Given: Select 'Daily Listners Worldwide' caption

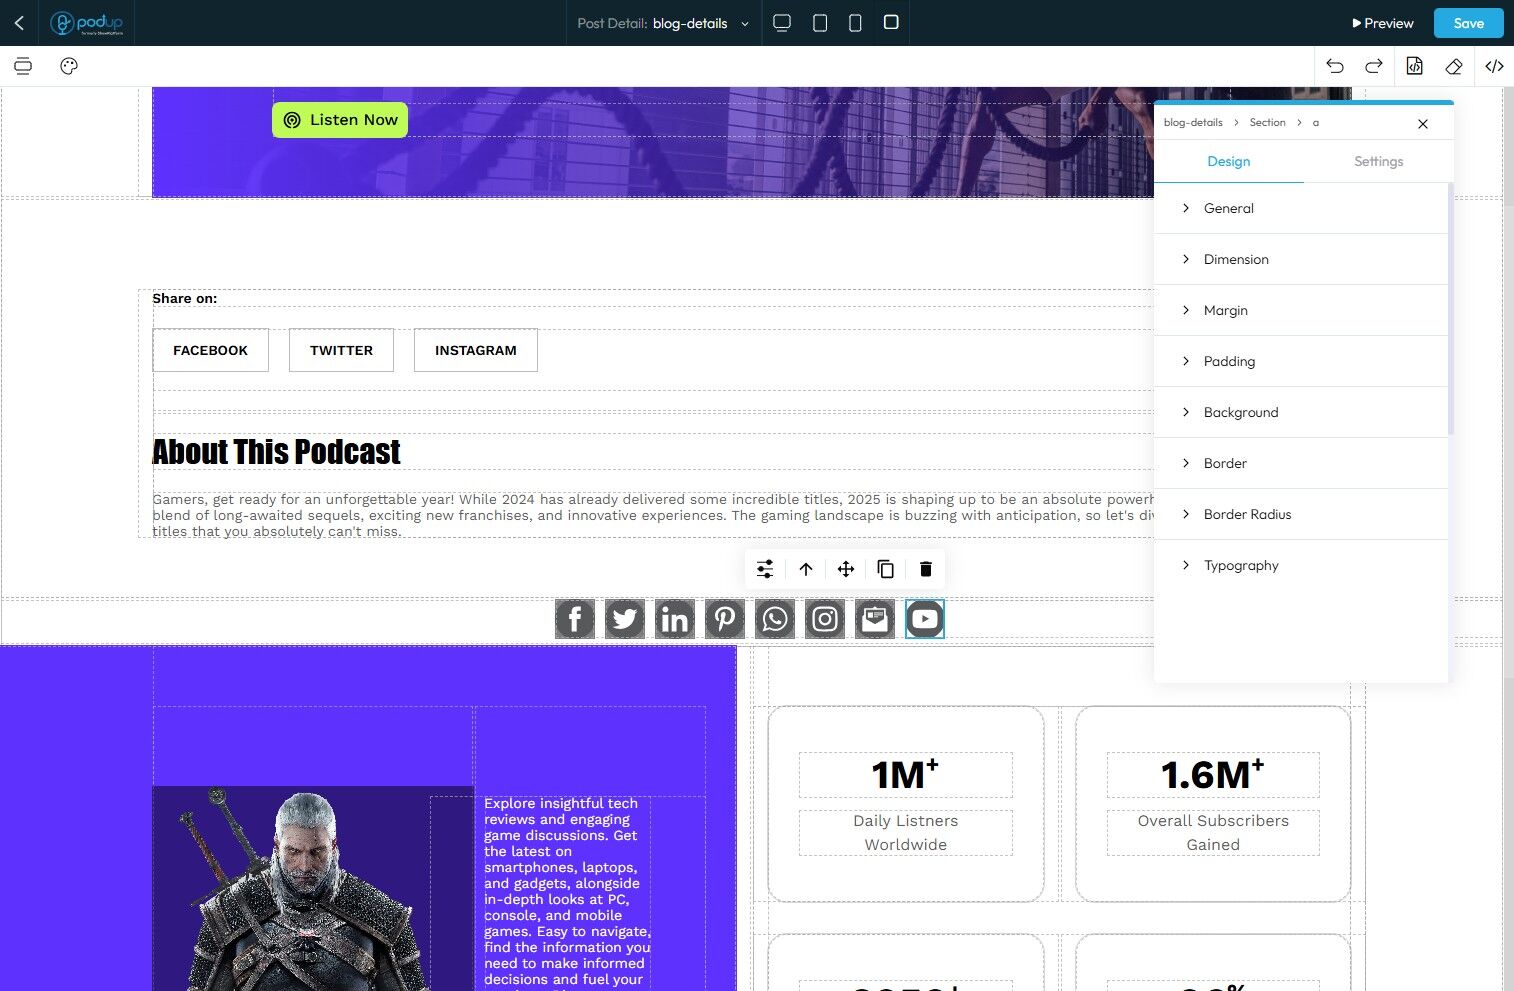Looking at the screenshot, I should click(x=906, y=833).
